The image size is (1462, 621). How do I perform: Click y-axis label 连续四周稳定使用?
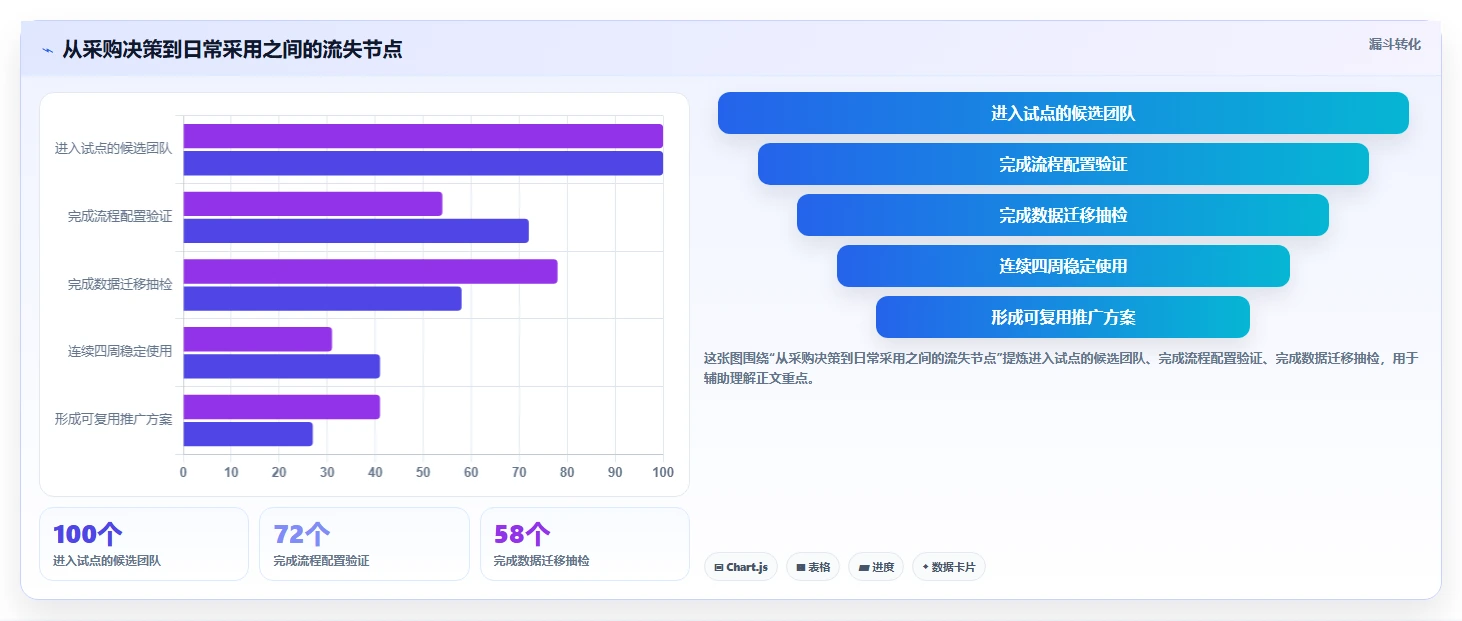pyautogui.click(x=120, y=352)
